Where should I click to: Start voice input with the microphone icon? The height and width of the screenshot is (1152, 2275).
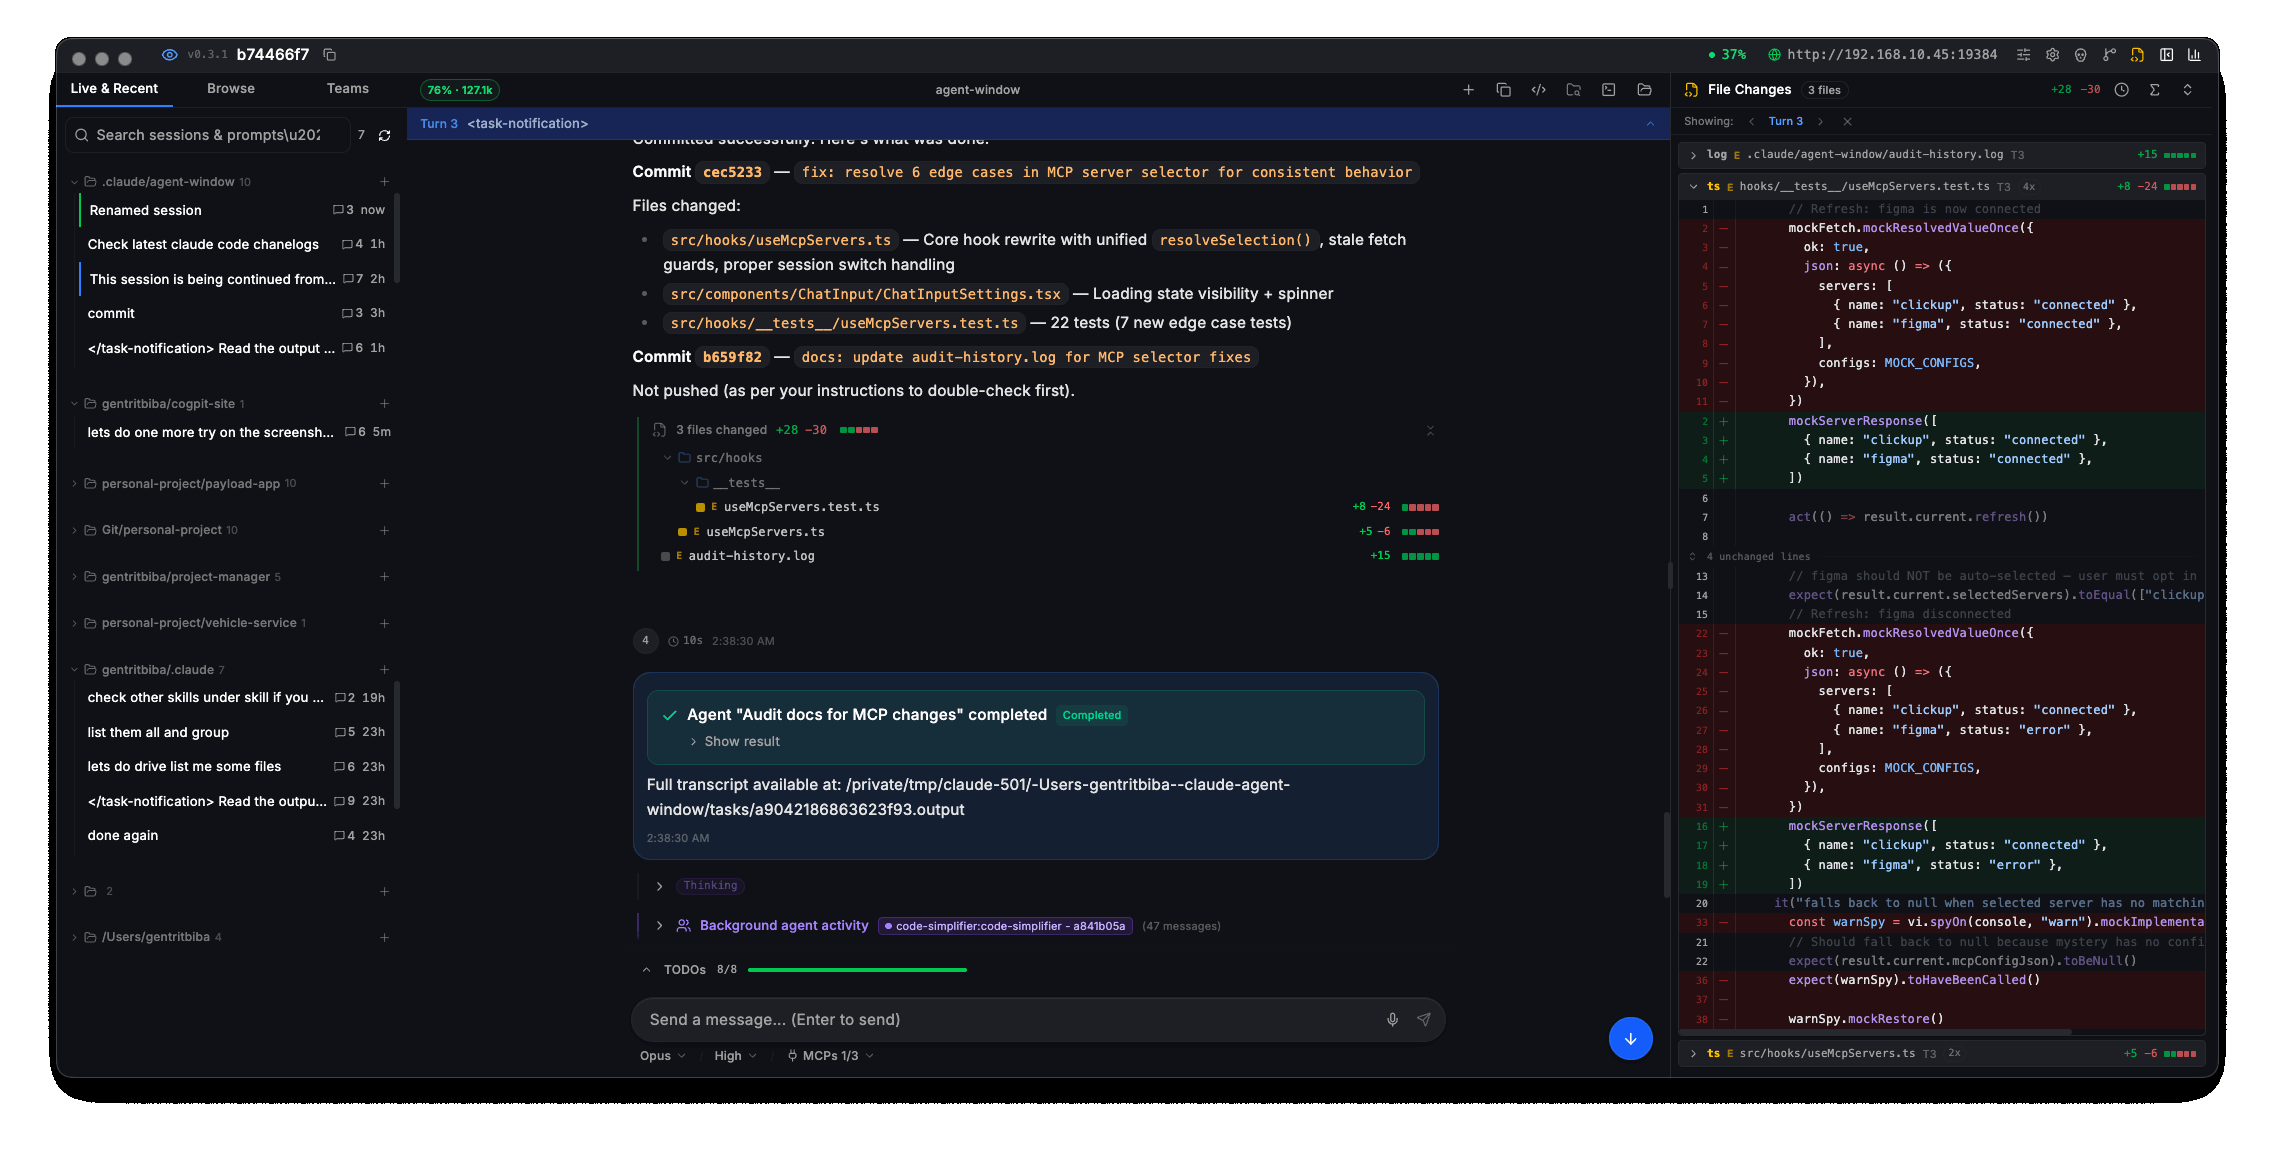(x=1392, y=1019)
